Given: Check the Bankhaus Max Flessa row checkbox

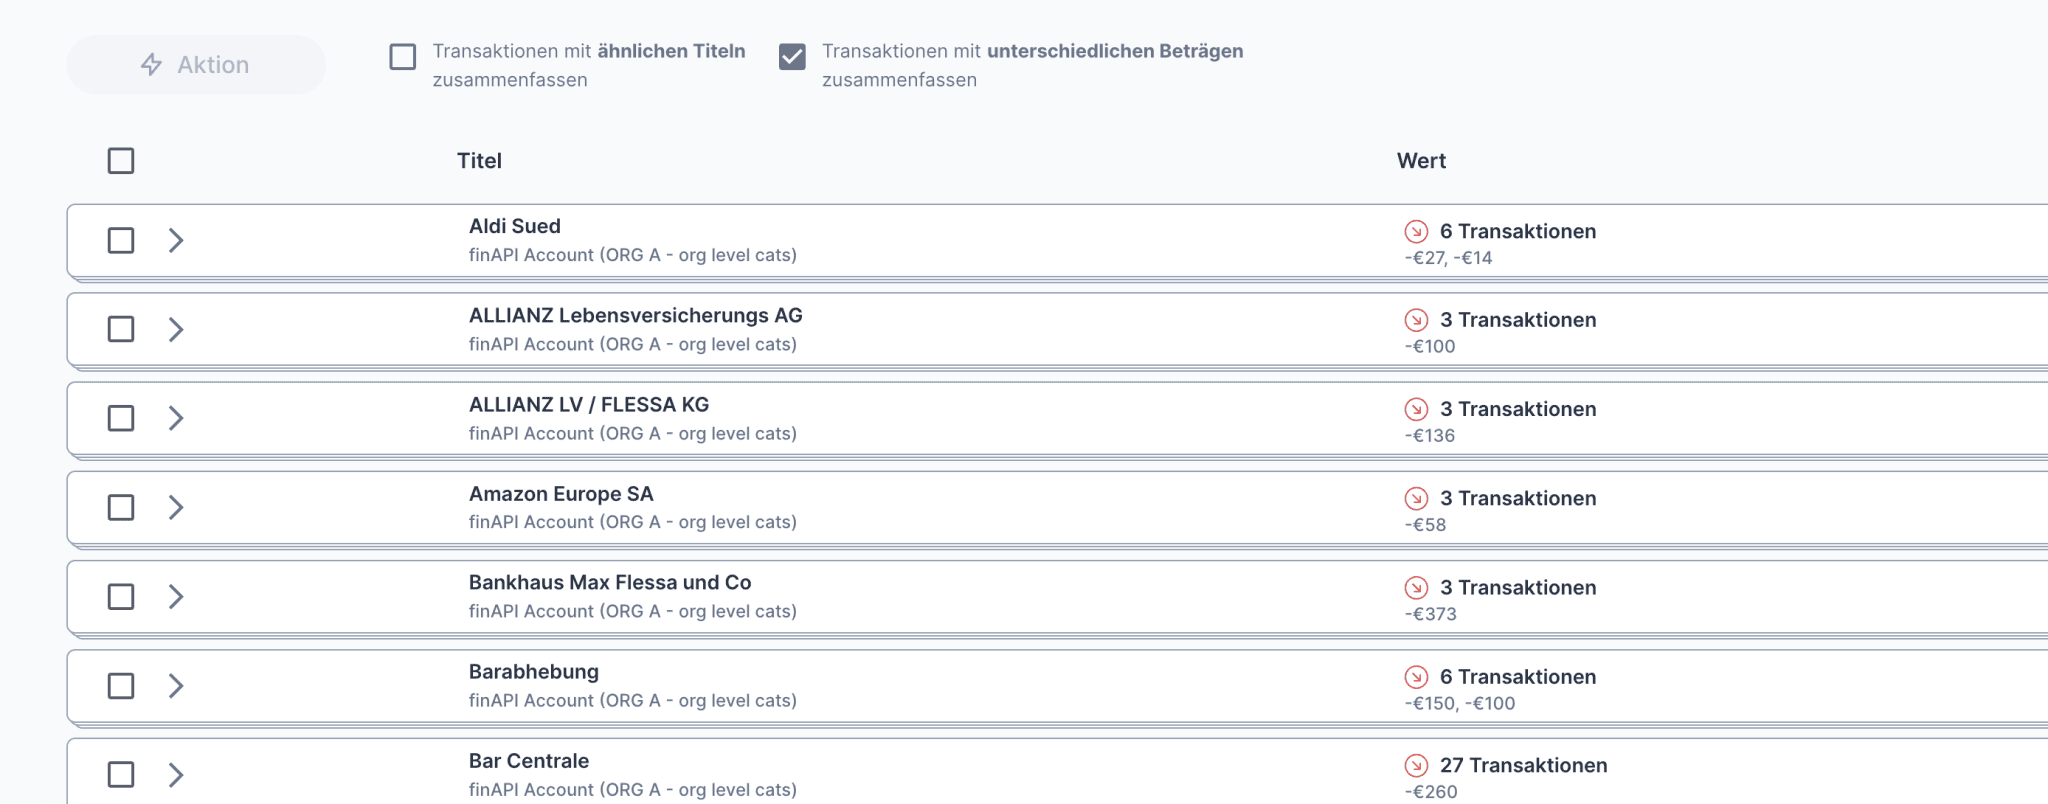Looking at the screenshot, I should [121, 597].
